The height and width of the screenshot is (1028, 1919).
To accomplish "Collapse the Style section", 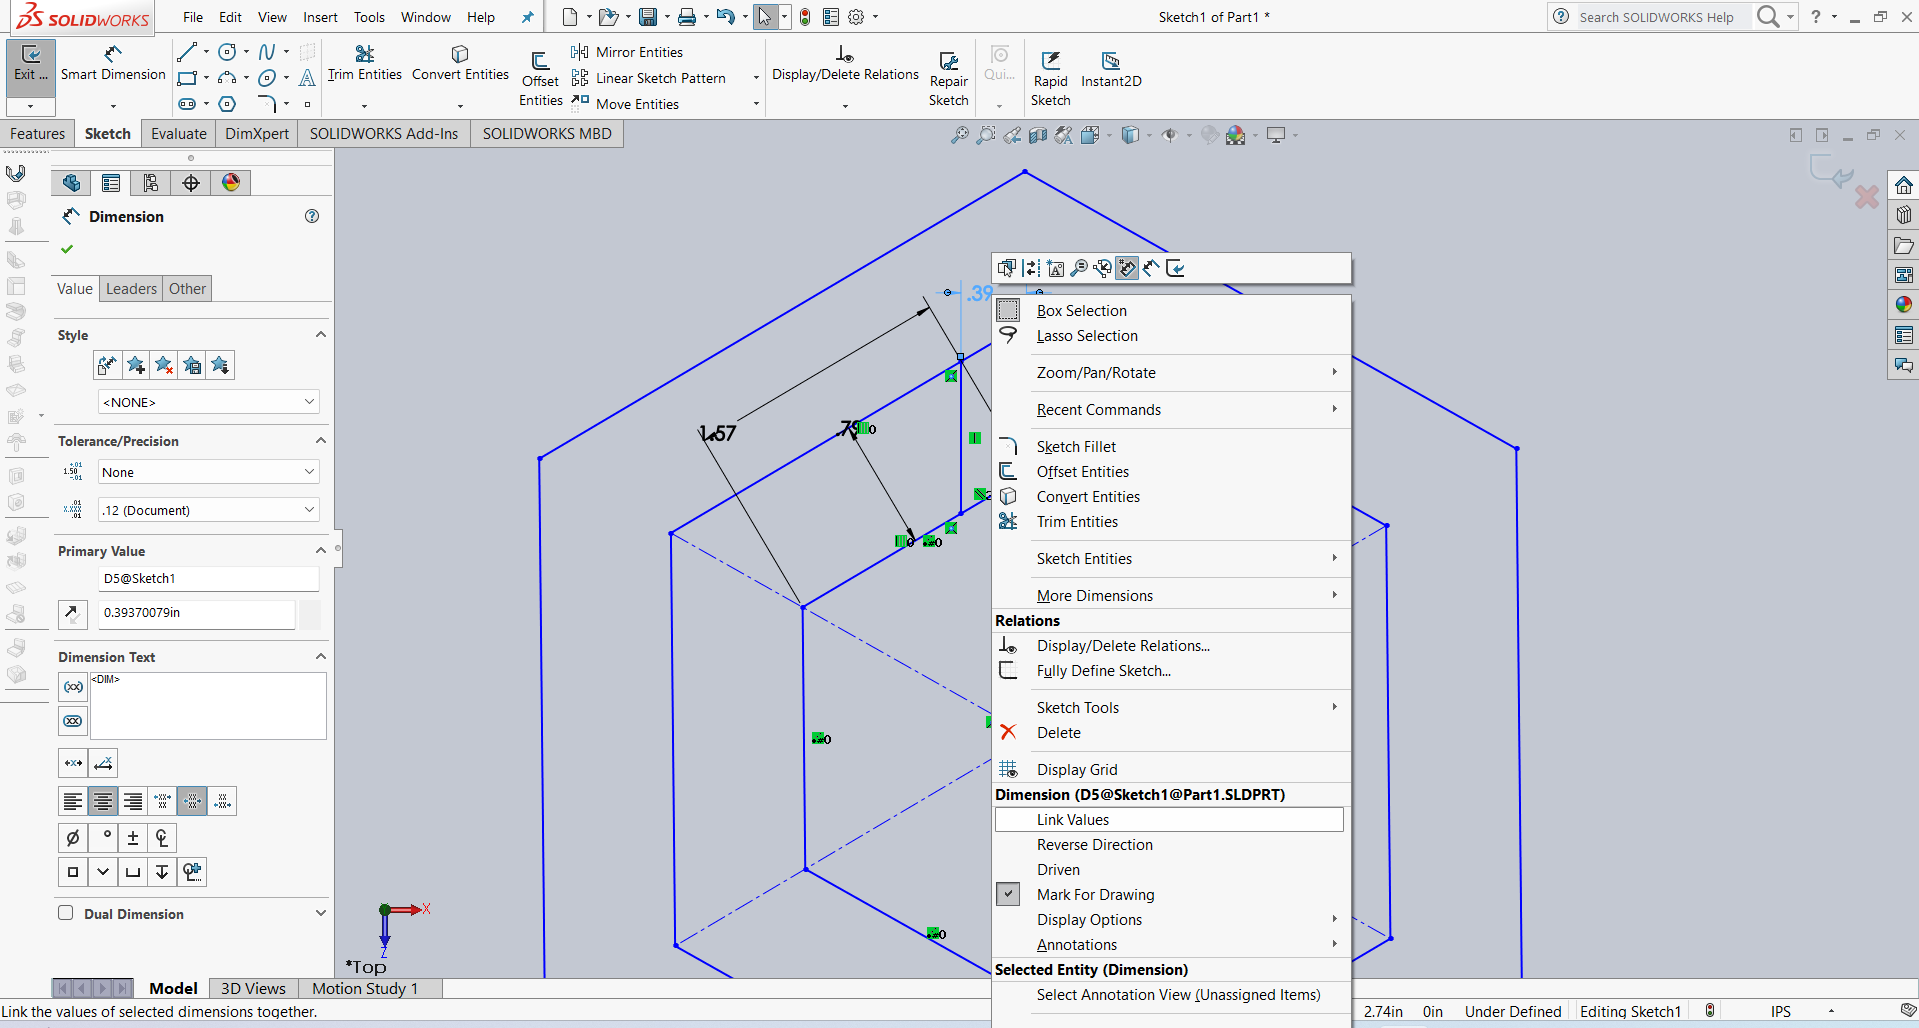I will coord(321,335).
